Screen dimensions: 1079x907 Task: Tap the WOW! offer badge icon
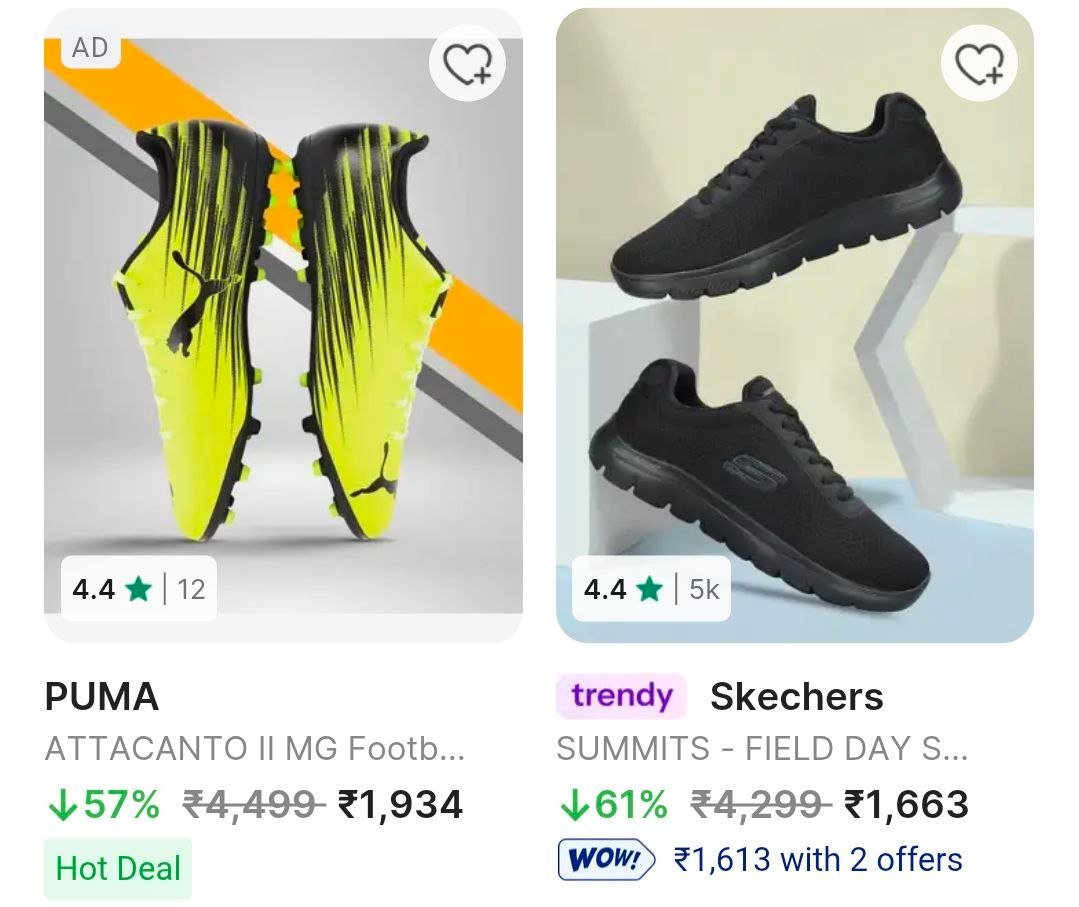(x=606, y=859)
